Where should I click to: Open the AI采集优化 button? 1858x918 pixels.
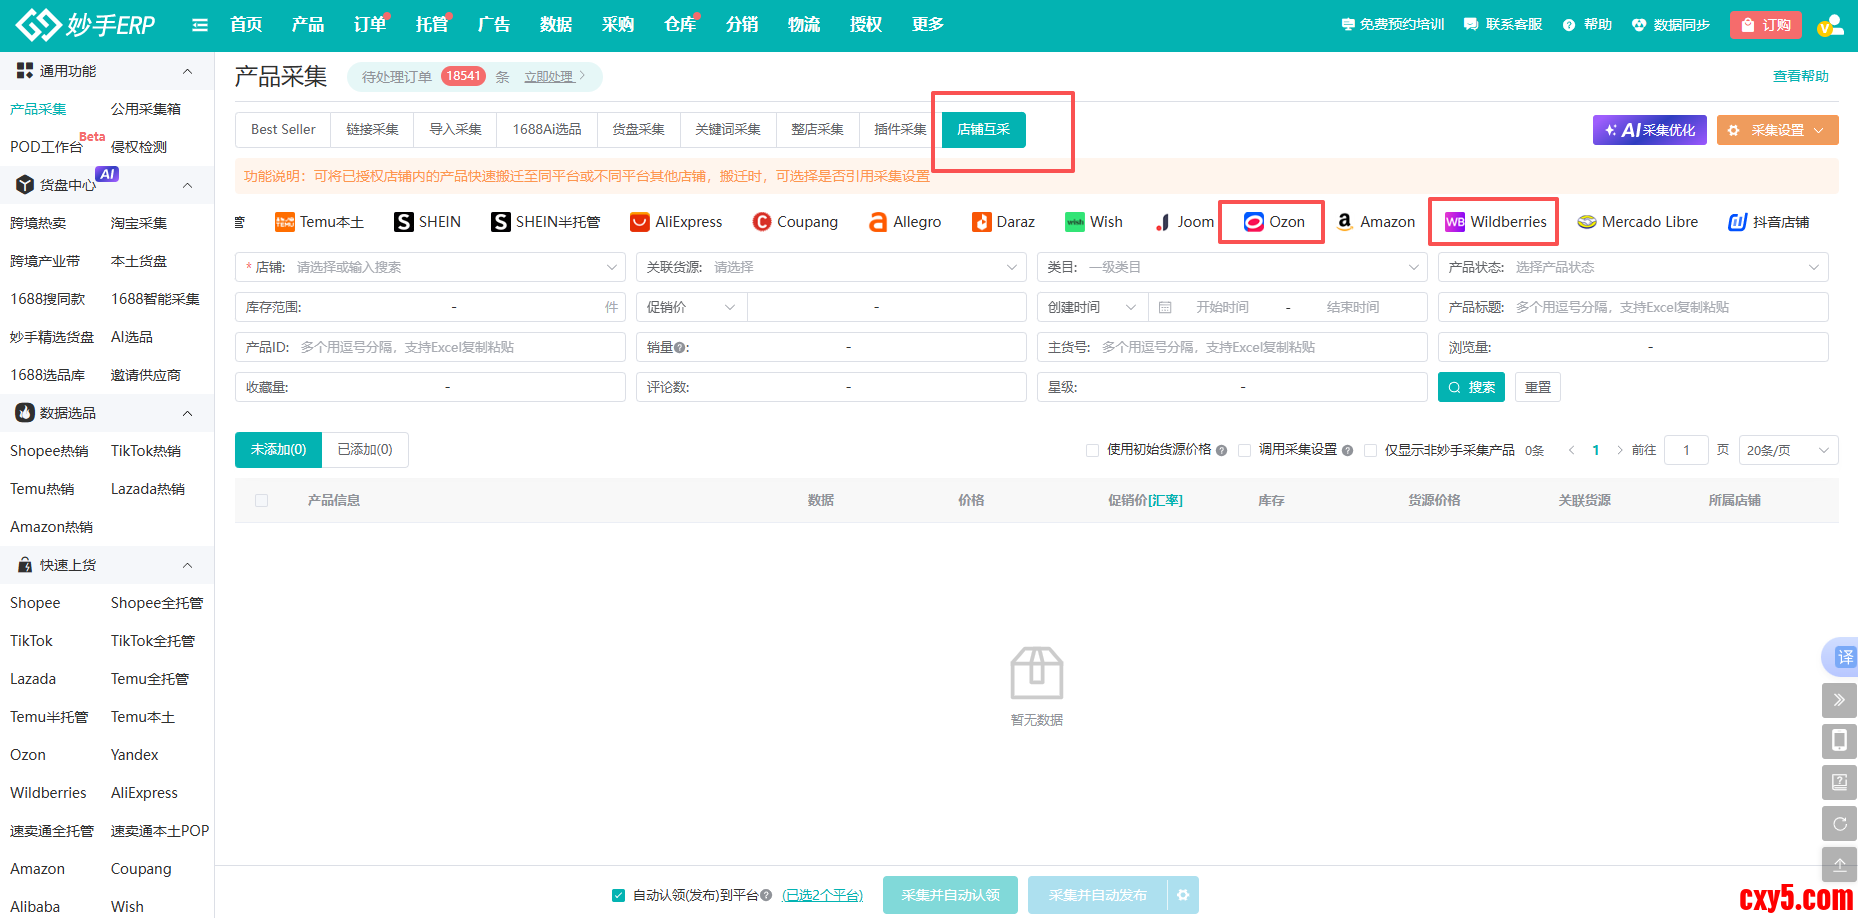pyautogui.click(x=1649, y=130)
